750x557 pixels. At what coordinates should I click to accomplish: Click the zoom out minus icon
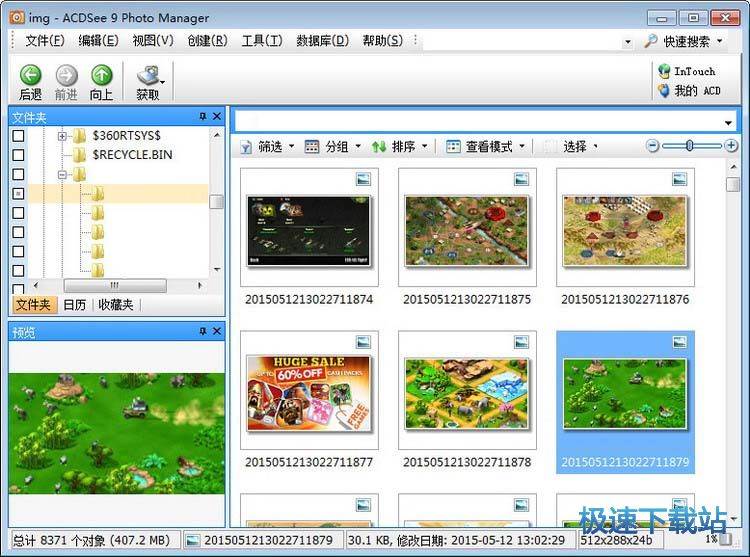[x=653, y=146]
